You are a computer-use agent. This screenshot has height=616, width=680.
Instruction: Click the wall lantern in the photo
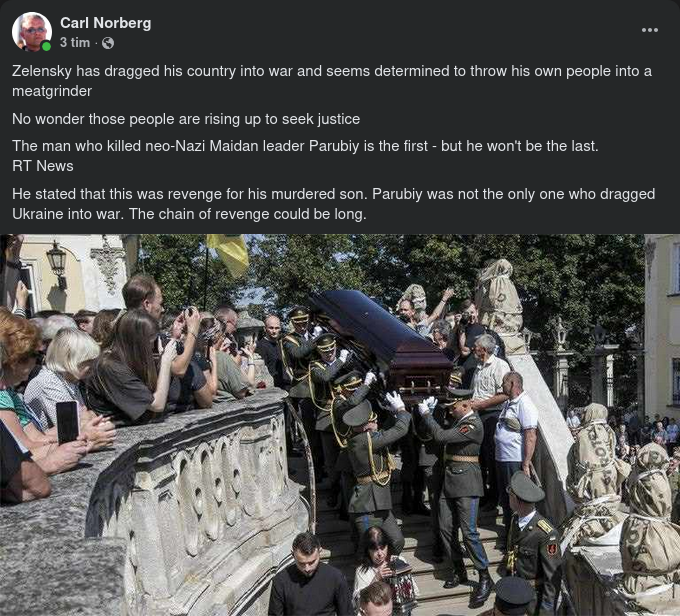point(57,265)
